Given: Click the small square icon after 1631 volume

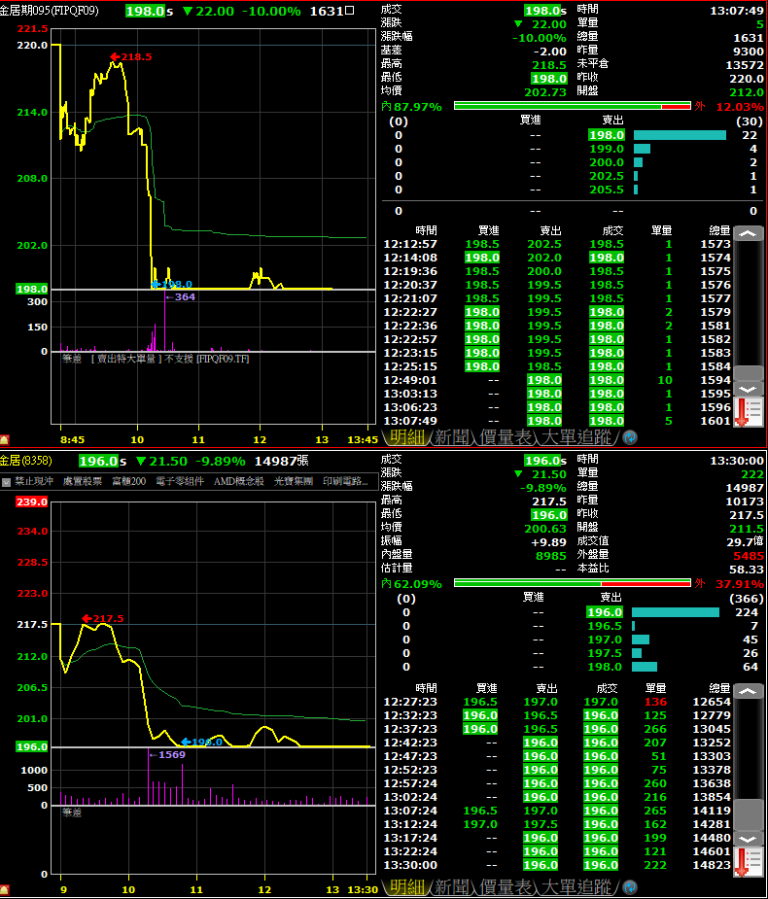Looking at the screenshot, I should tap(349, 11).
